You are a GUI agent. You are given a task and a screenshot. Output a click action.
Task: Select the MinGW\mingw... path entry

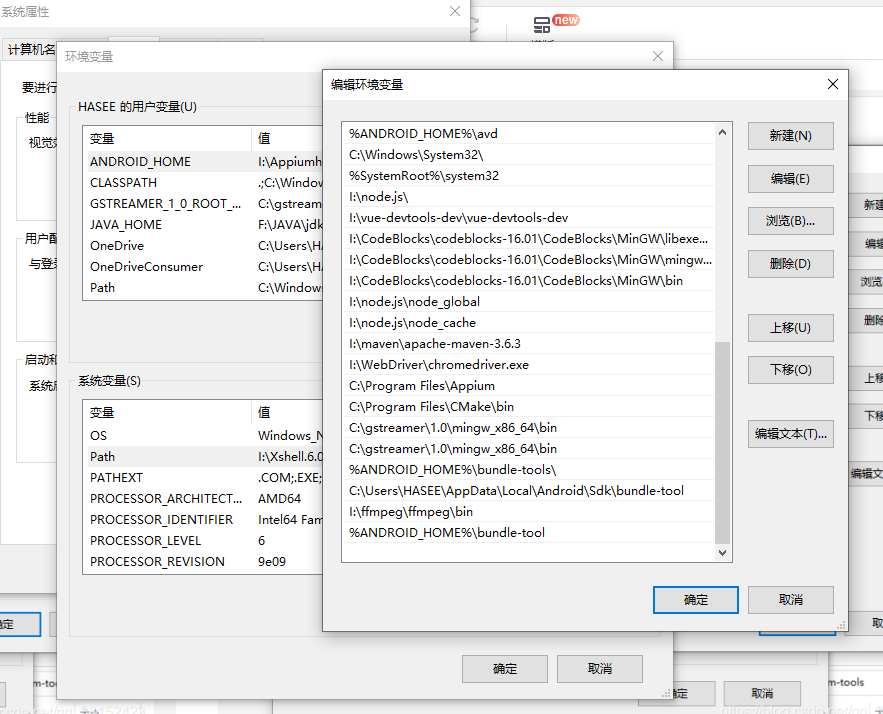528,260
